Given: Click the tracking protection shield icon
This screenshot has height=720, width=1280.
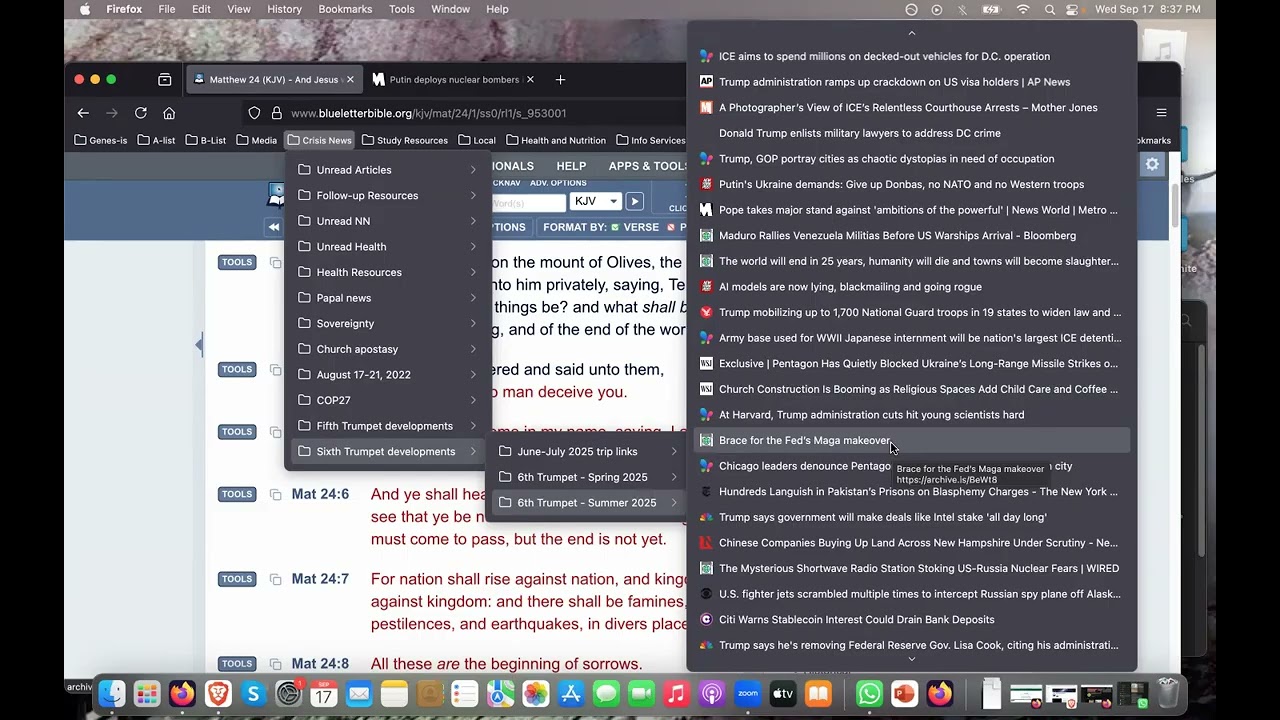Looking at the screenshot, I should point(254,113).
